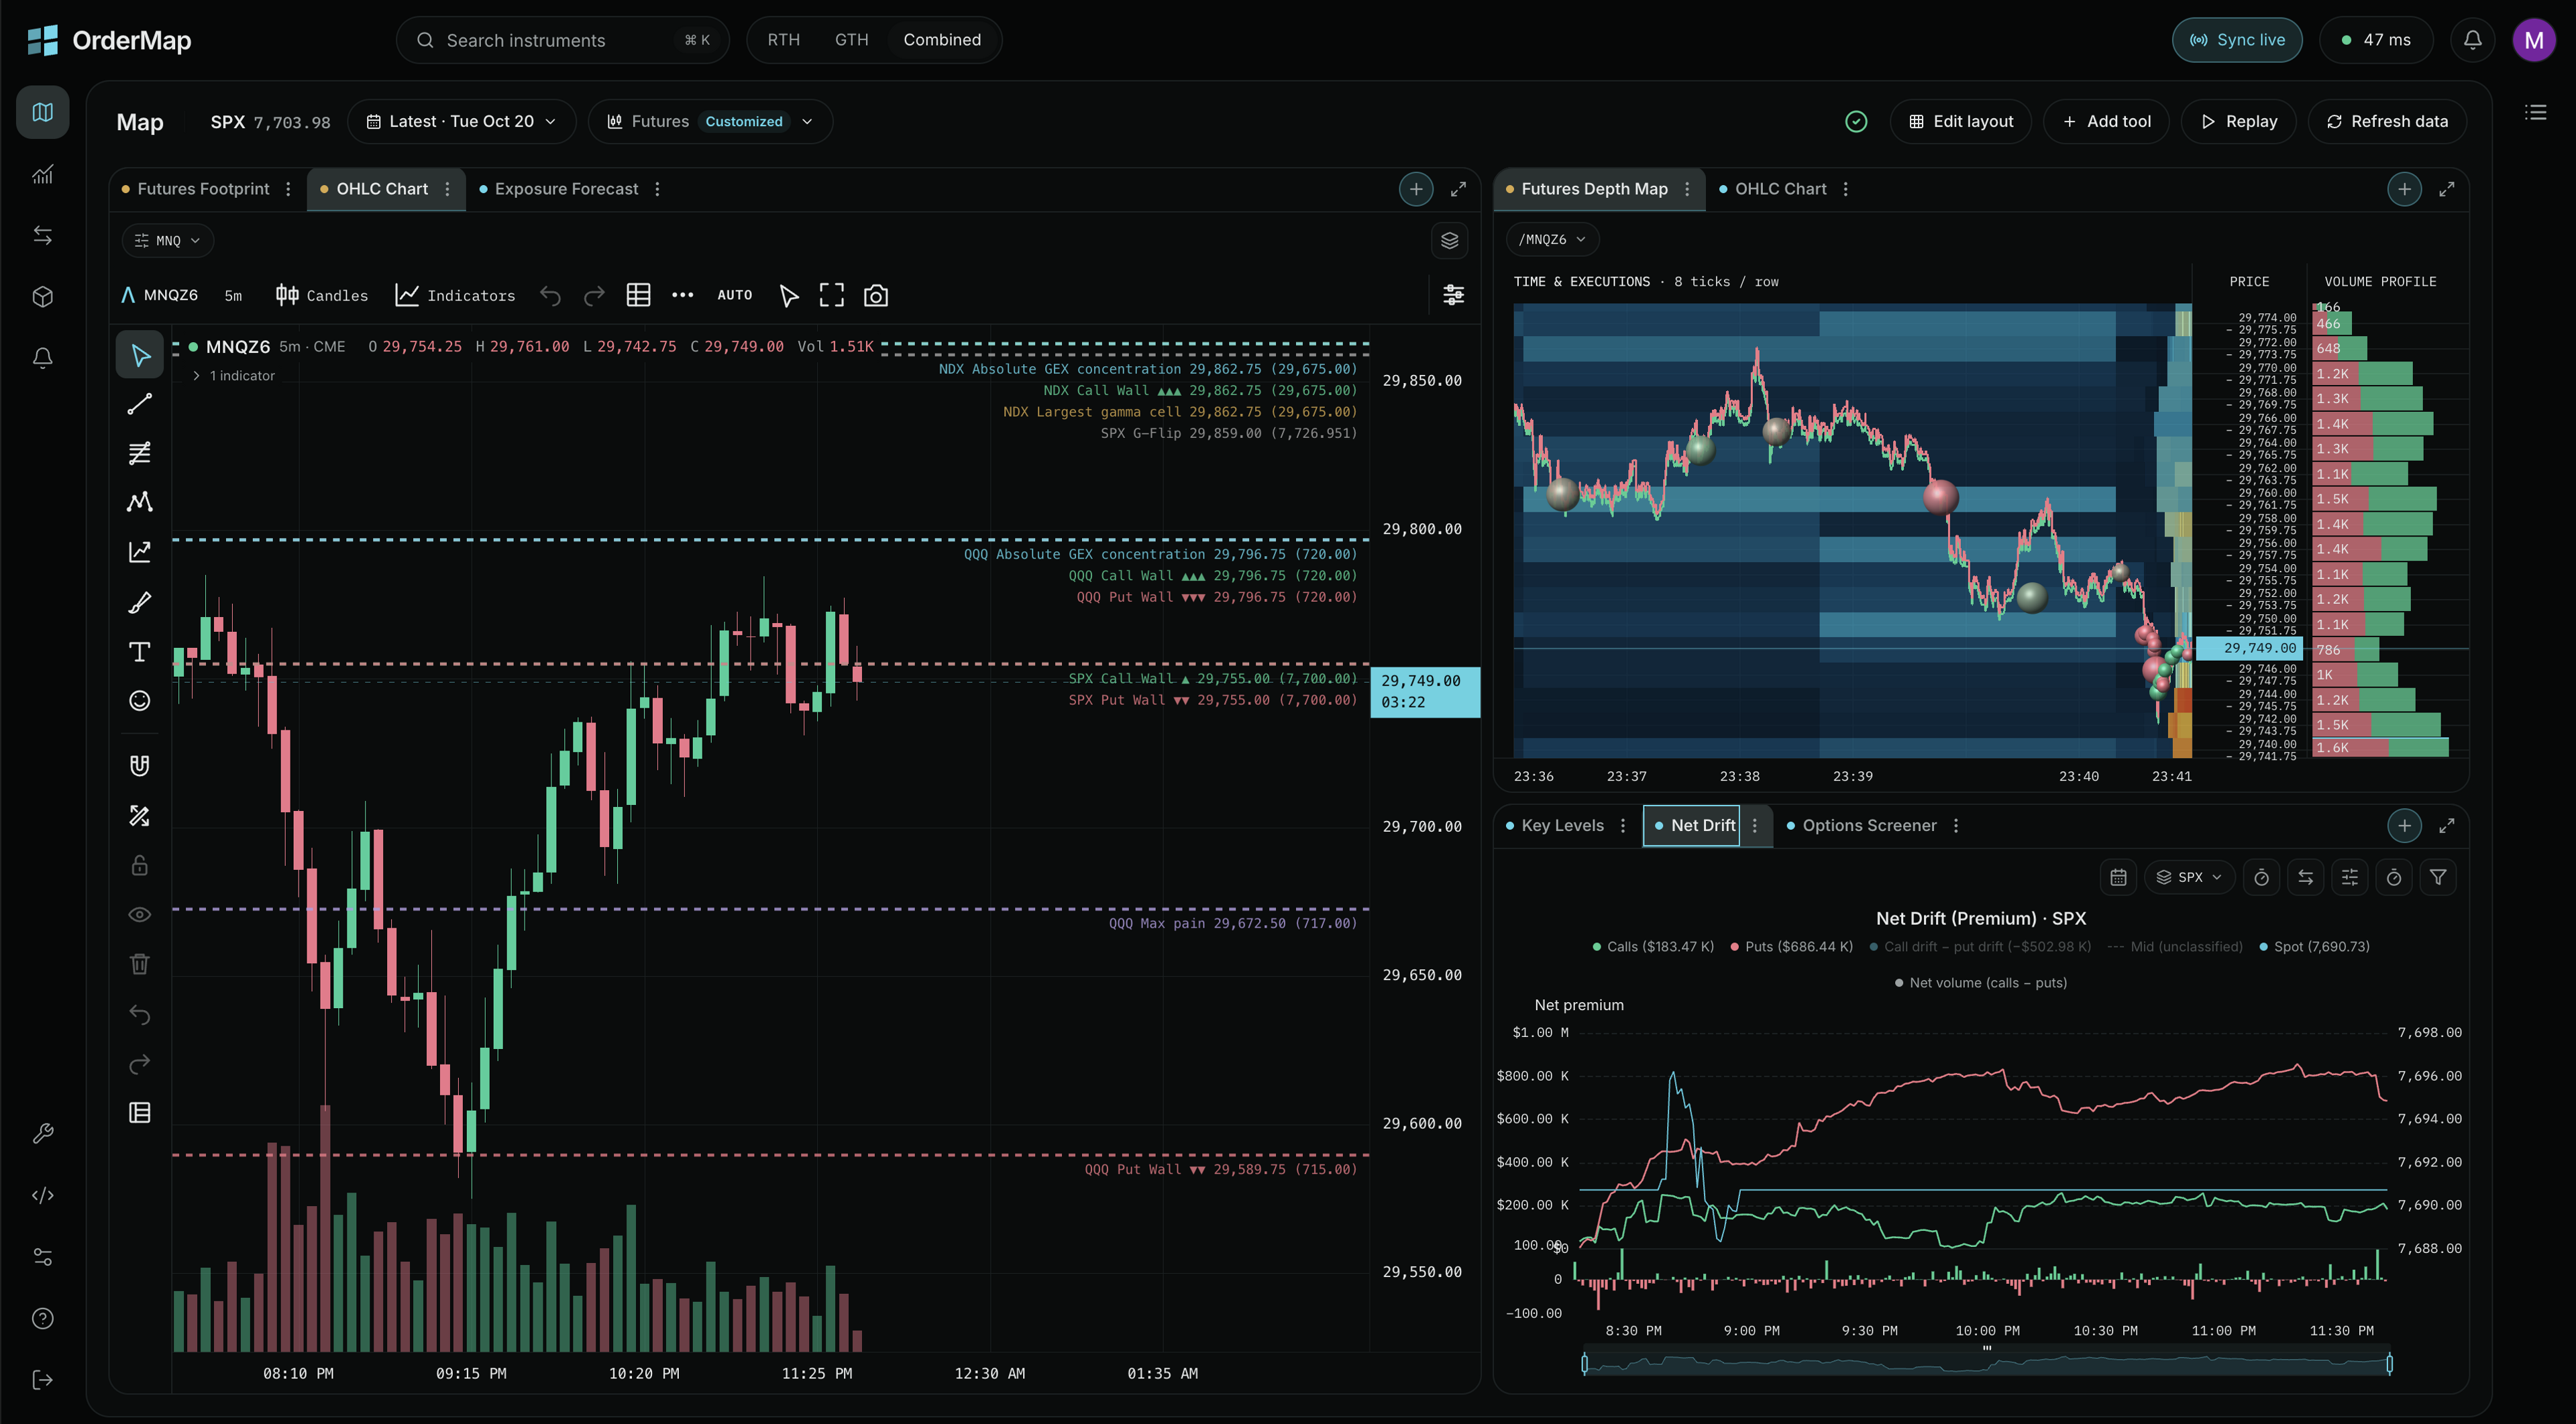Click the filter funnel icon in Net Drift
This screenshot has width=2576, height=1424.
(2438, 877)
